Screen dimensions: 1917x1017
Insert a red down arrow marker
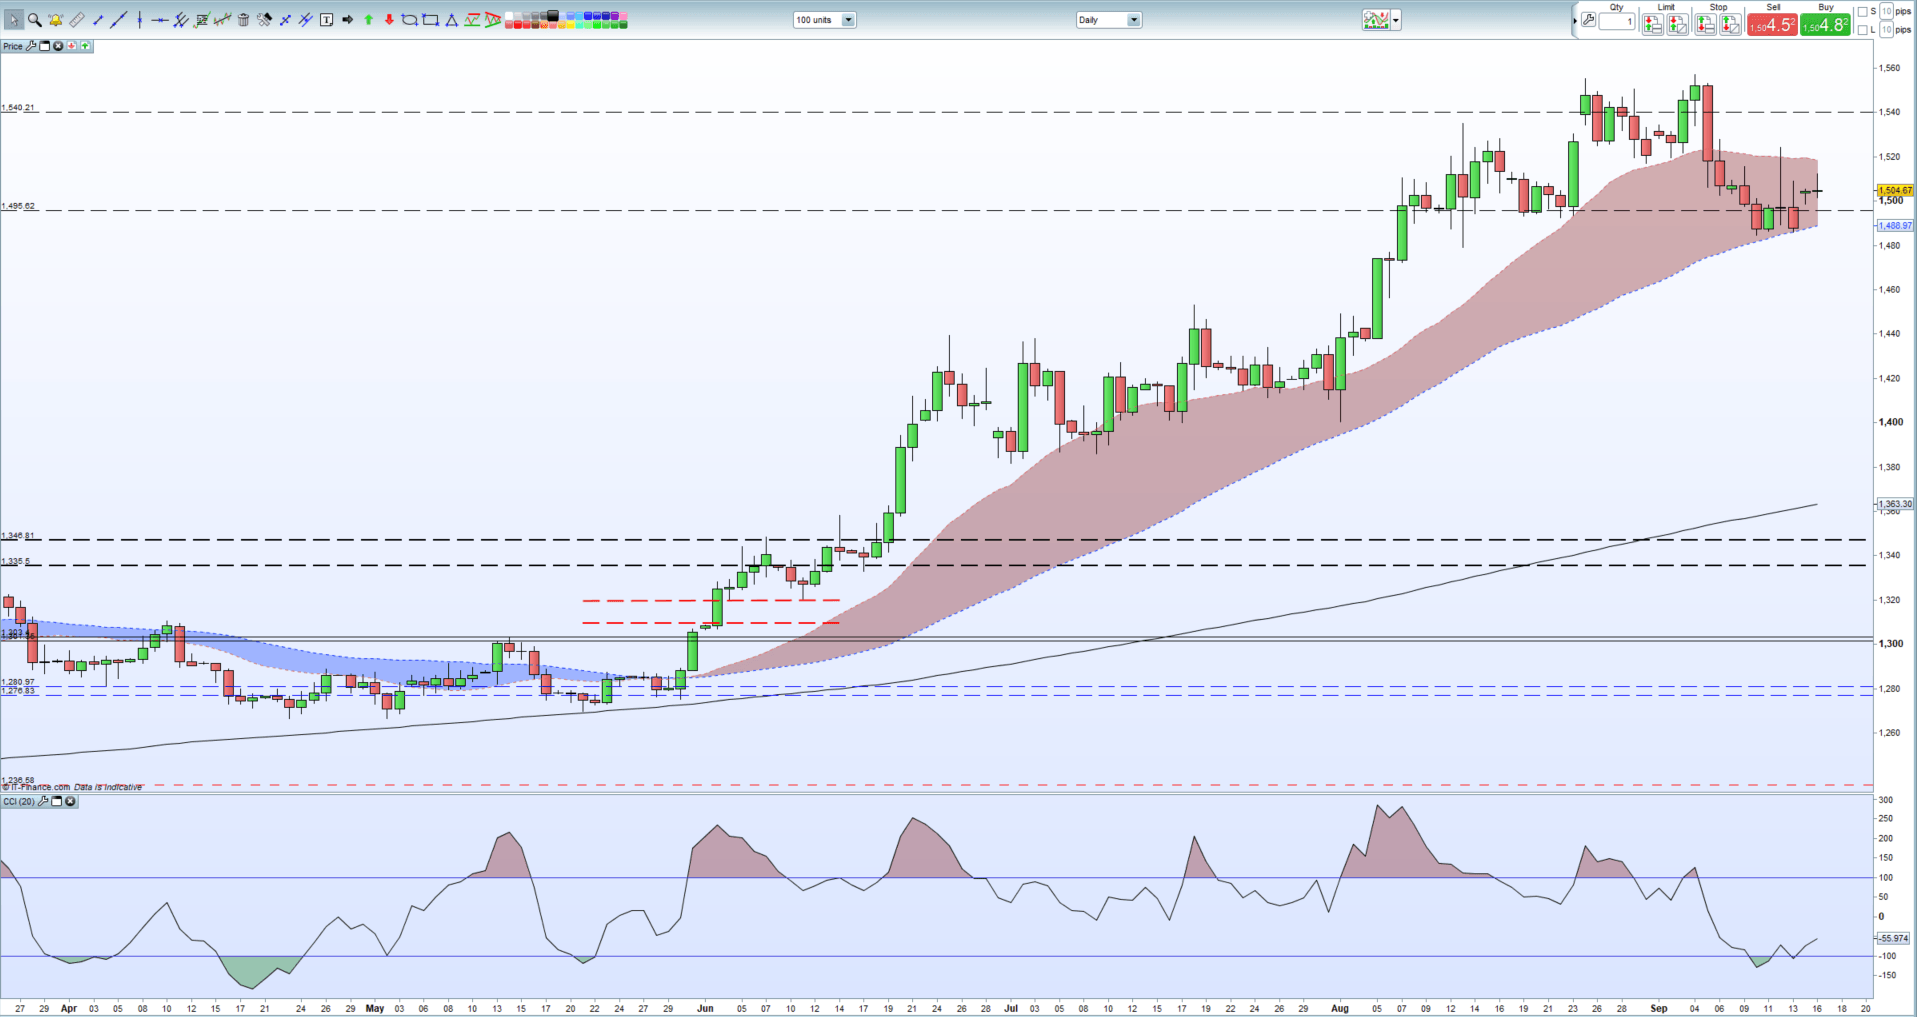coord(389,20)
